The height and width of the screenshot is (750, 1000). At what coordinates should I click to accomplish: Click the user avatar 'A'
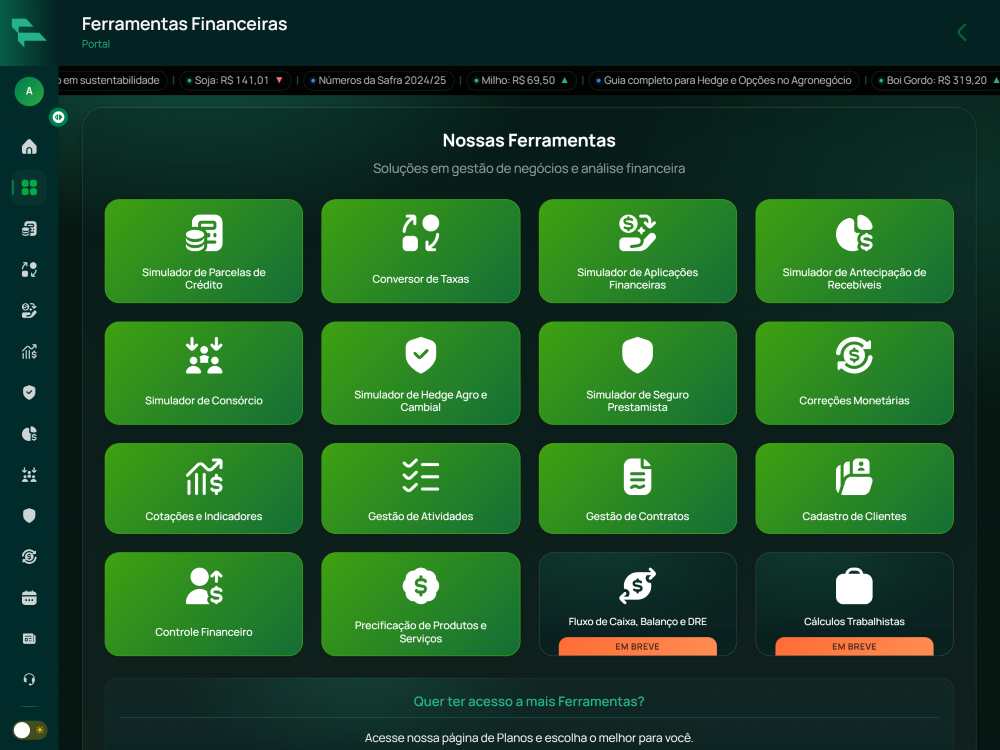[x=29, y=91]
